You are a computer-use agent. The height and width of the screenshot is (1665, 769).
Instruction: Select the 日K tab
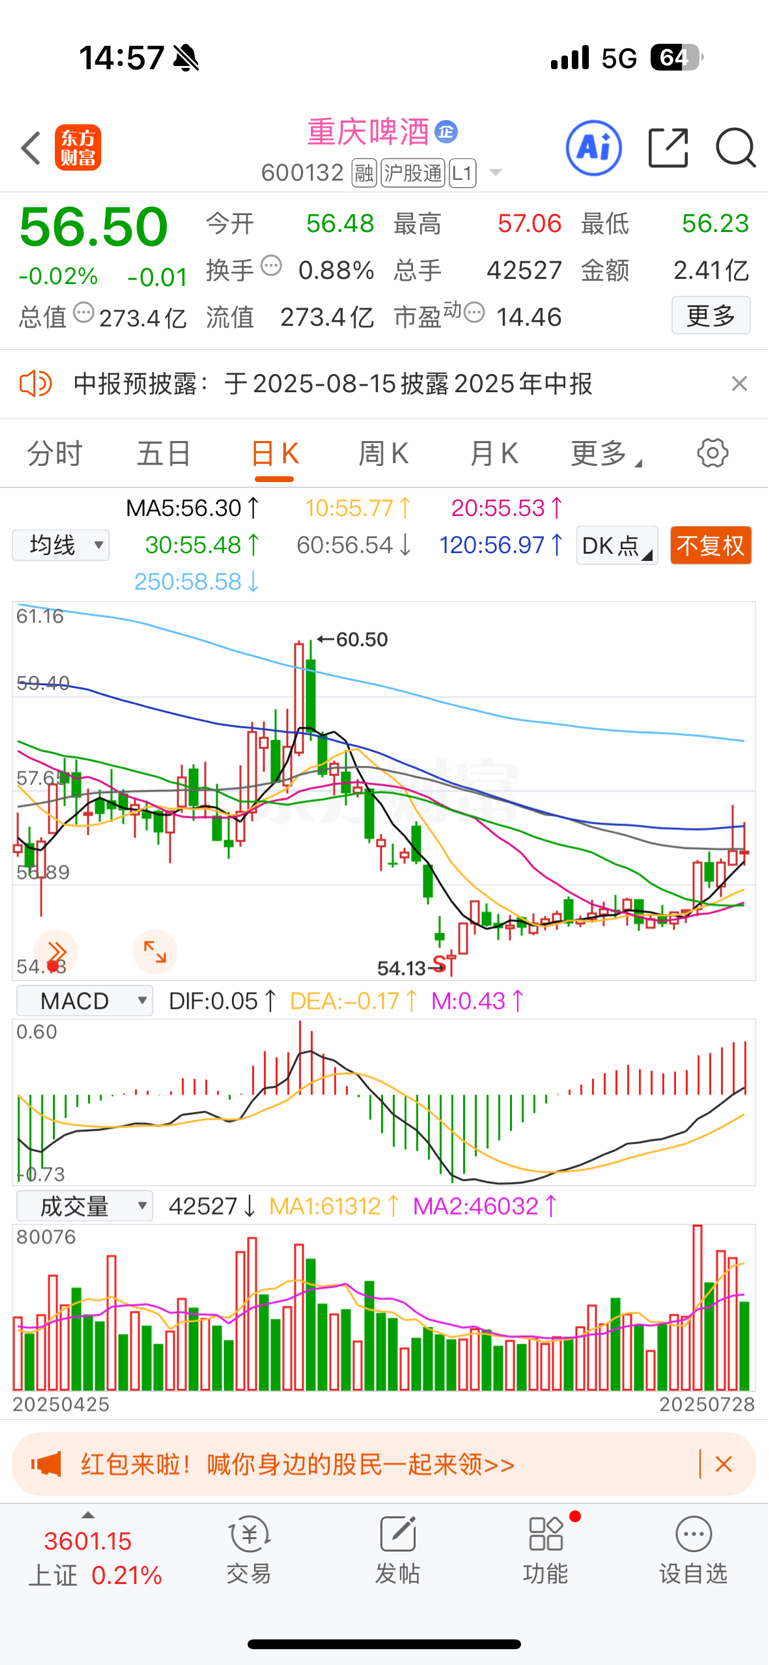(274, 454)
